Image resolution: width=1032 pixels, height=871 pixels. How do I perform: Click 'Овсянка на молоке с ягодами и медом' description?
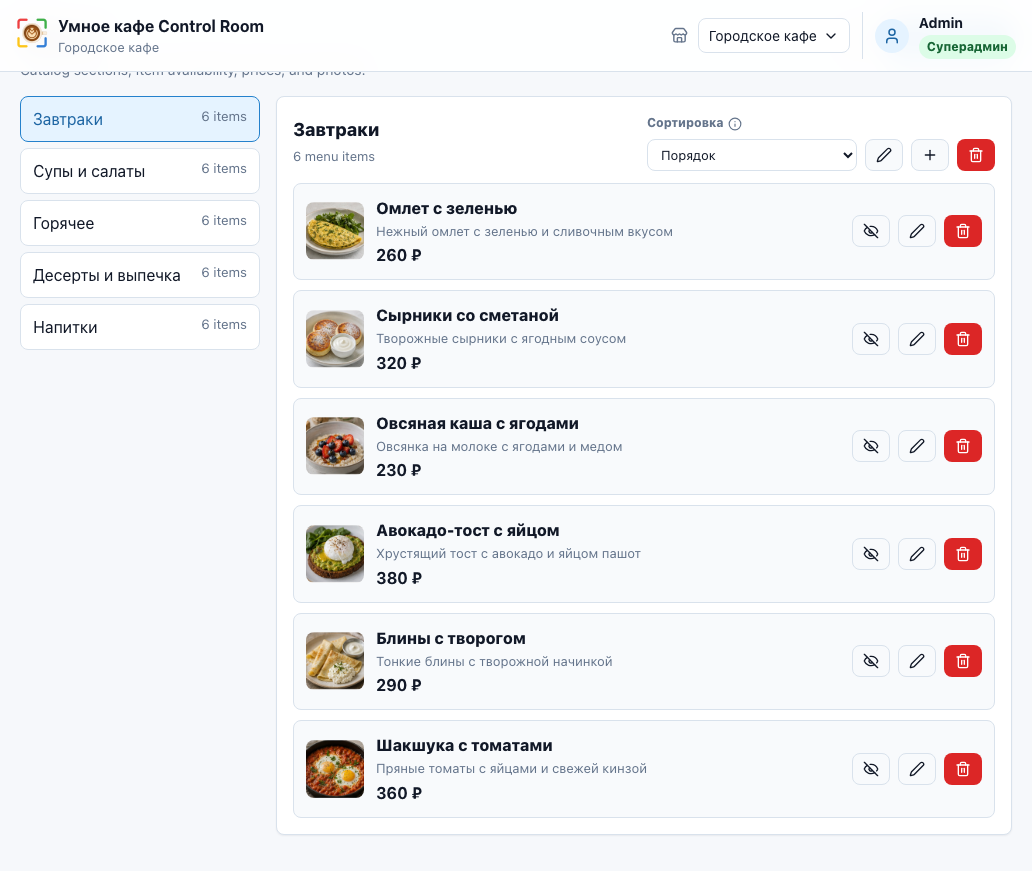499,447
